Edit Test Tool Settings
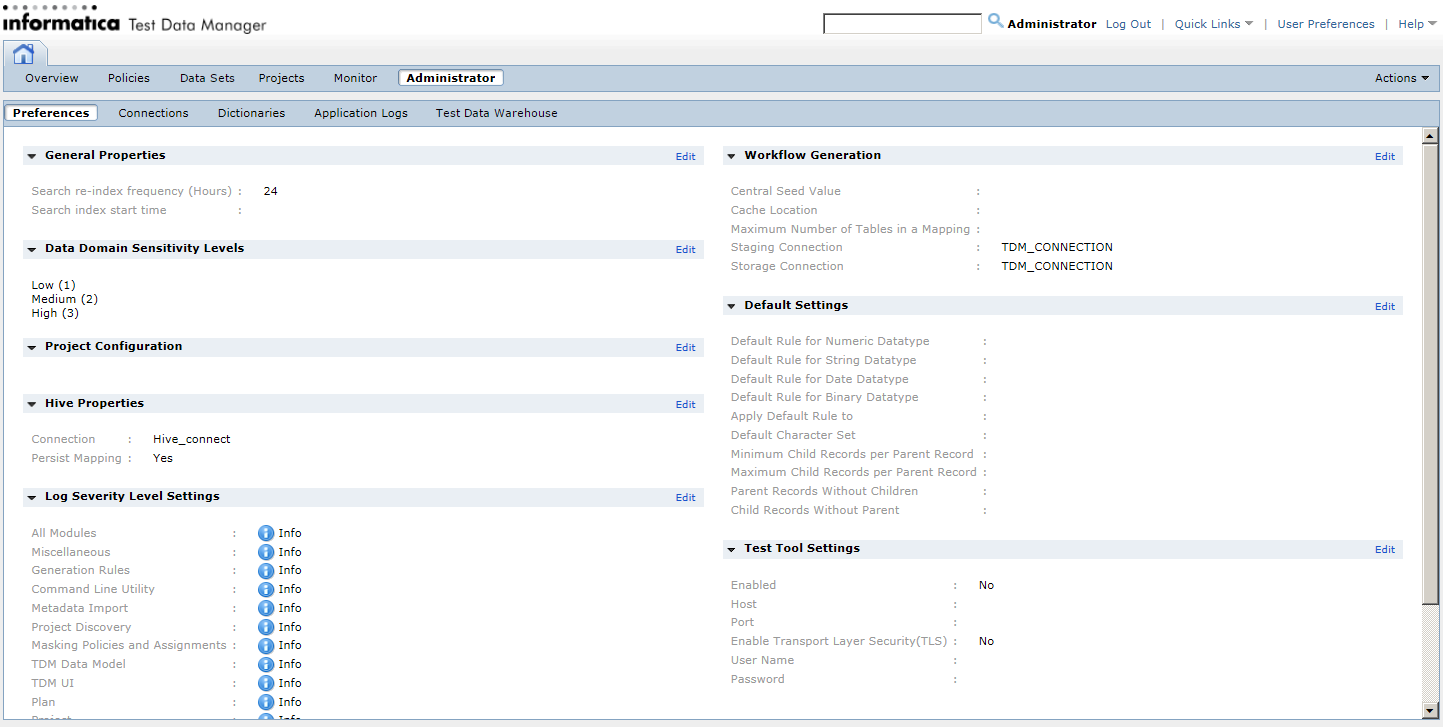 (1385, 550)
